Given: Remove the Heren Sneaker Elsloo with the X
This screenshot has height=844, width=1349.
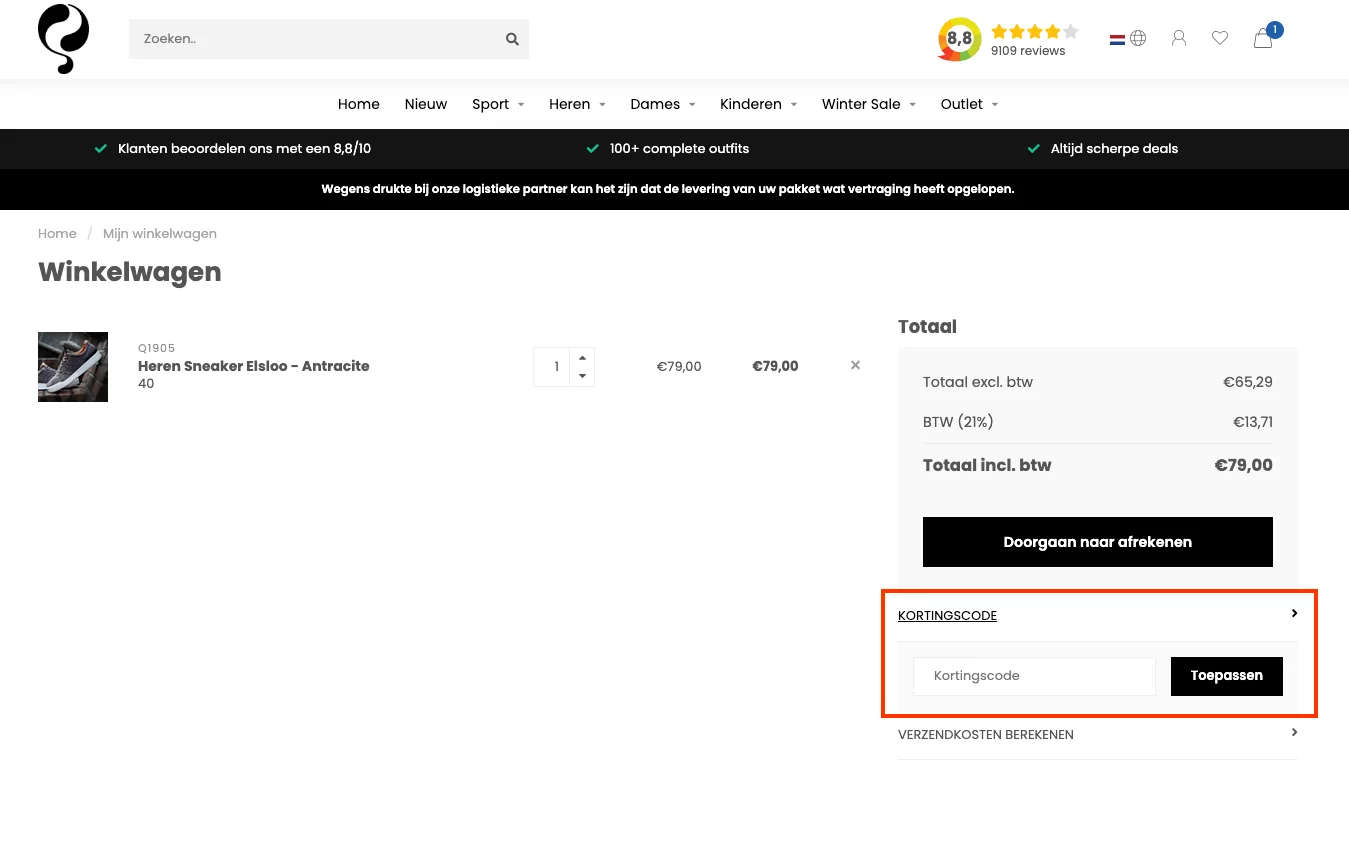Looking at the screenshot, I should point(855,365).
